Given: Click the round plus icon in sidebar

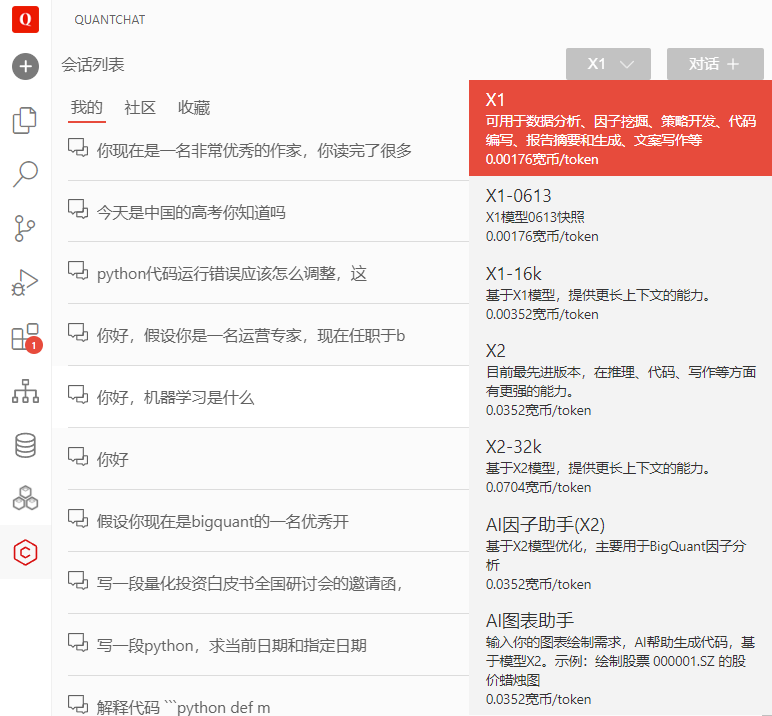Looking at the screenshot, I should click(x=25, y=67).
